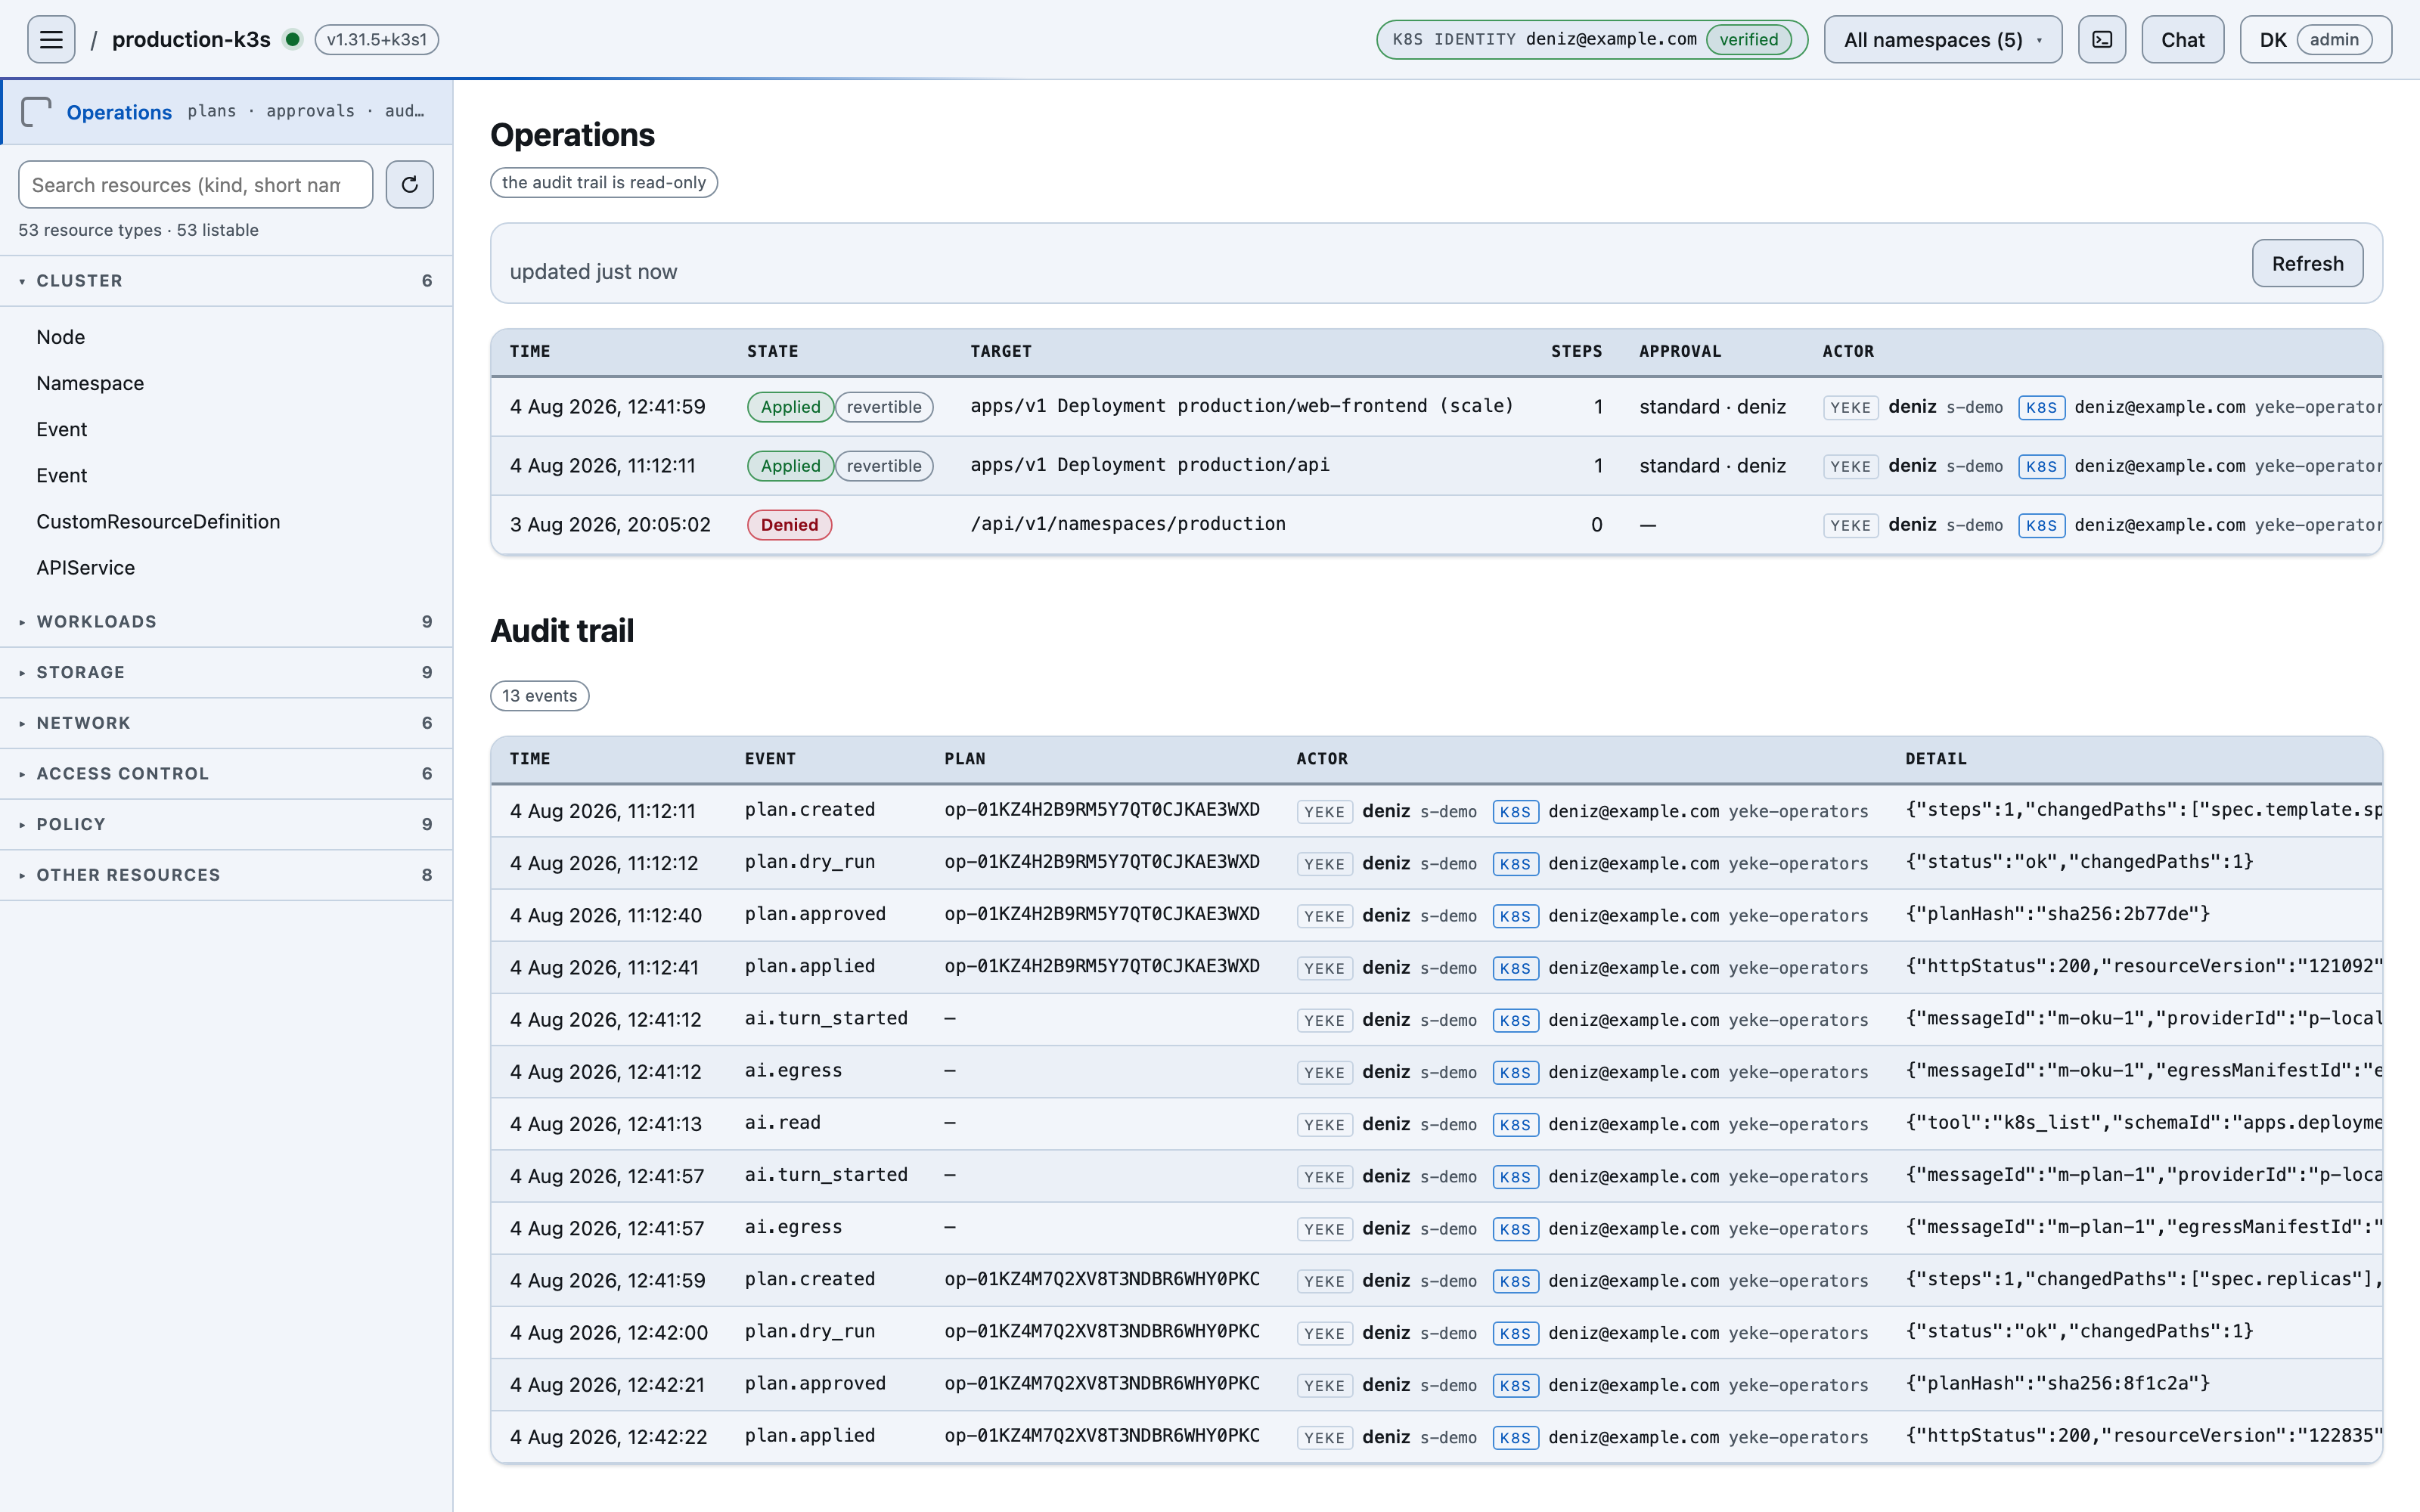Viewport: 2420px width, 1512px height.
Task: Expand the POLICY section
Action: (x=226, y=825)
